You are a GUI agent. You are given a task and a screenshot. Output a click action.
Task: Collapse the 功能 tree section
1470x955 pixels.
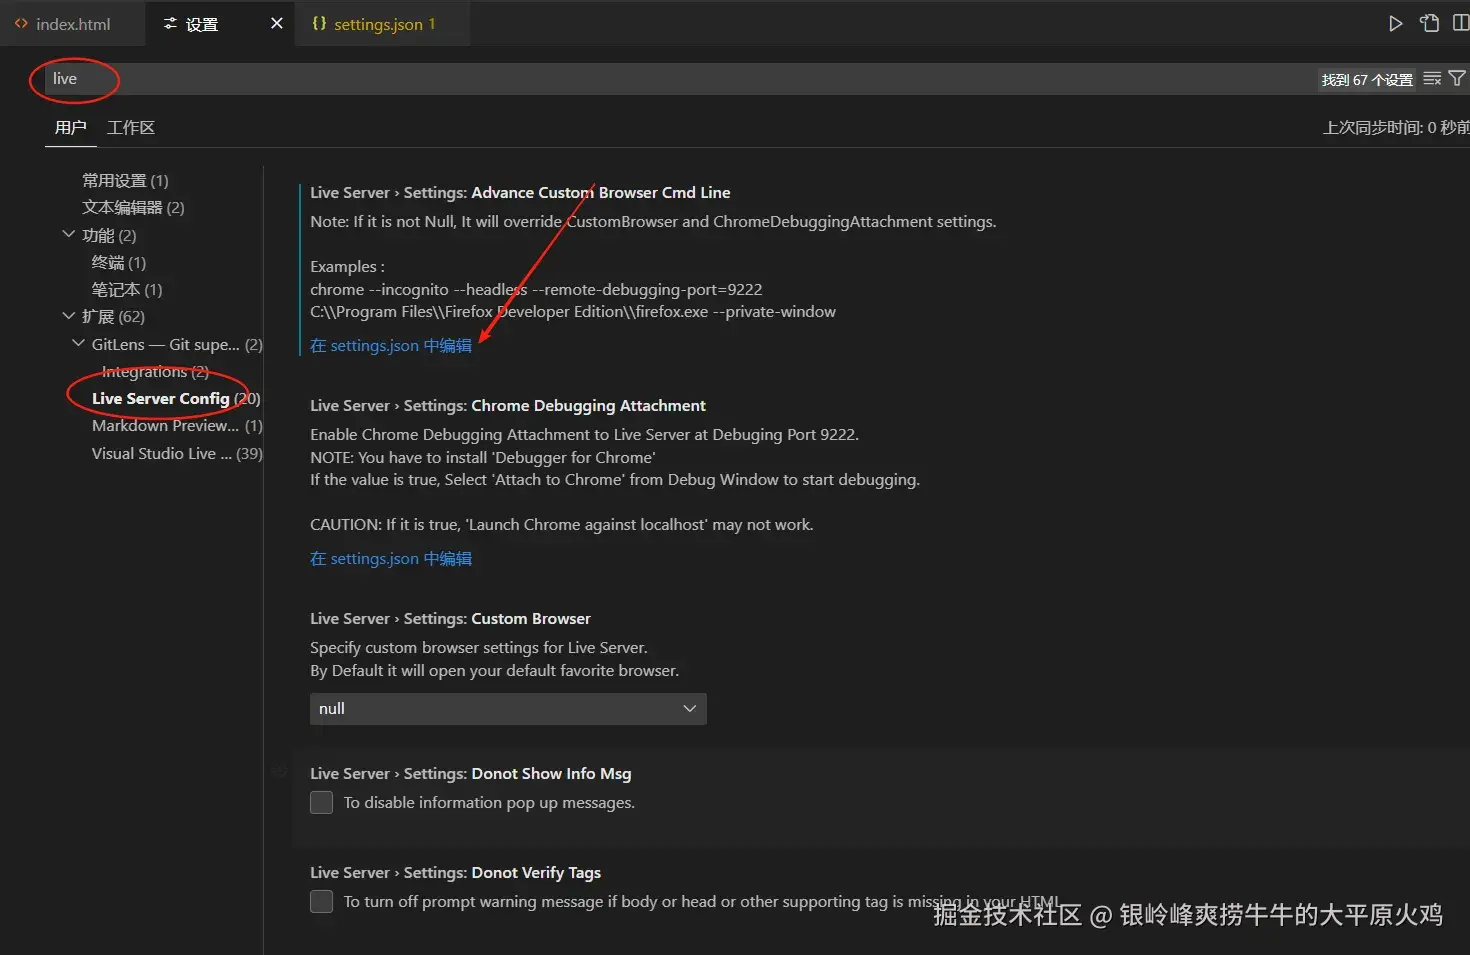click(x=68, y=235)
